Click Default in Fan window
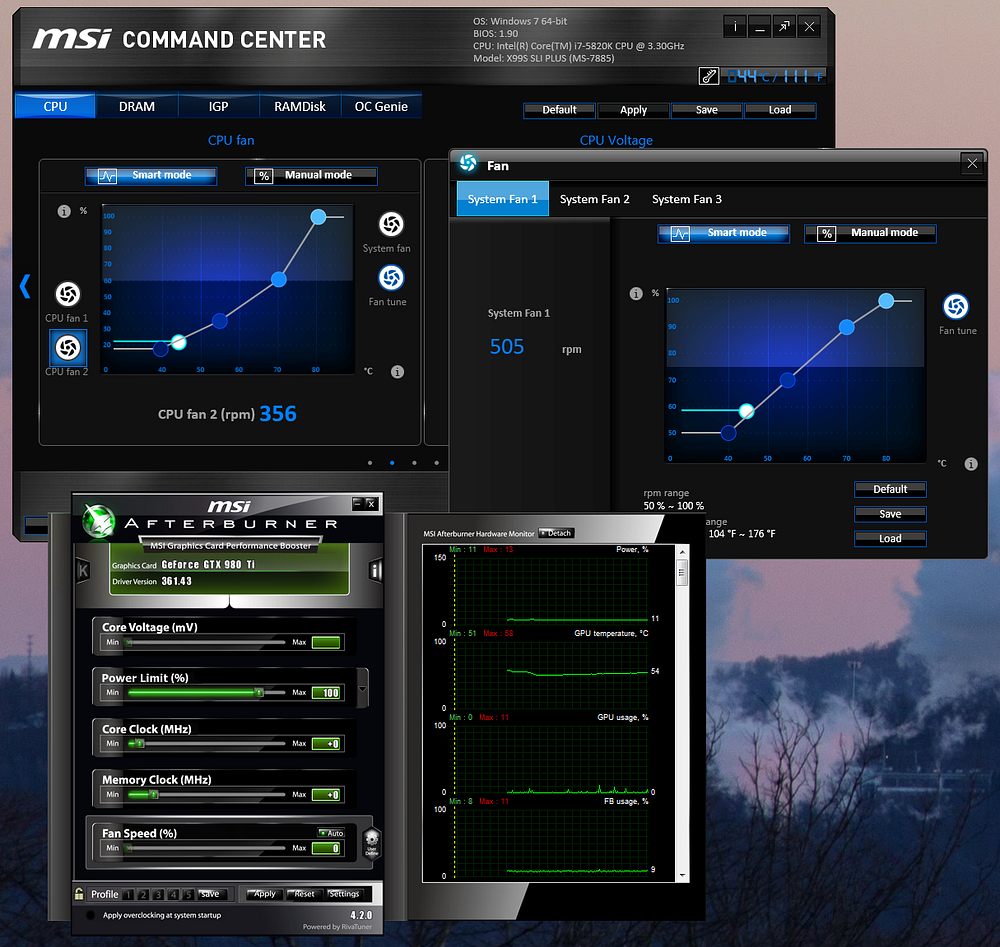Viewport: 1000px width, 947px height. coord(890,490)
